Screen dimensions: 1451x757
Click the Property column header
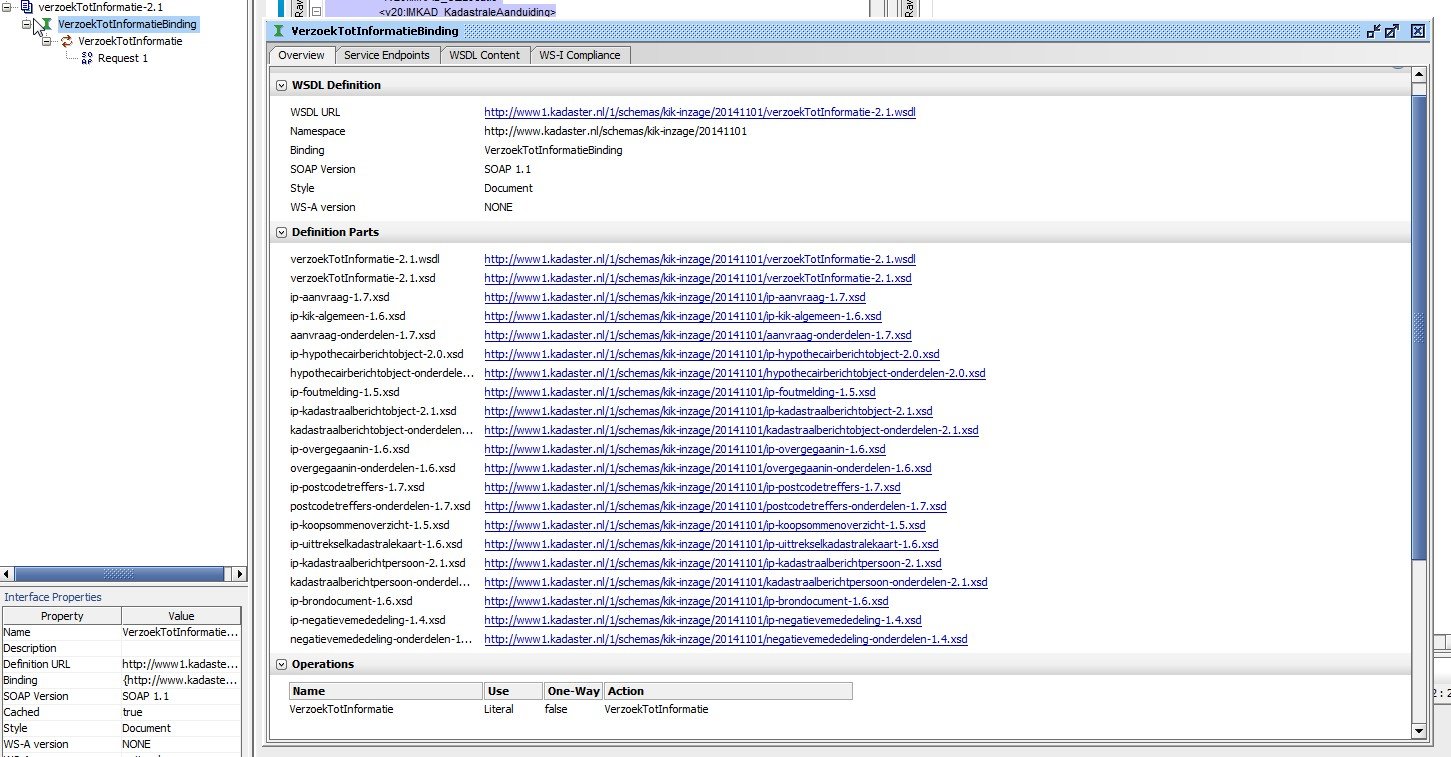pos(62,616)
